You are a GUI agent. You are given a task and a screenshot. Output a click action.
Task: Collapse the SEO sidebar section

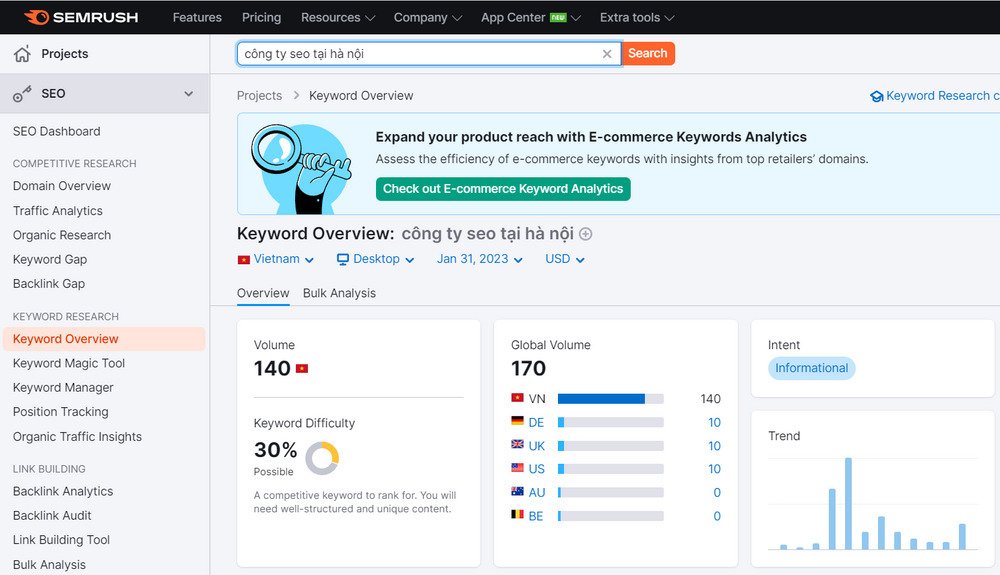point(189,94)
